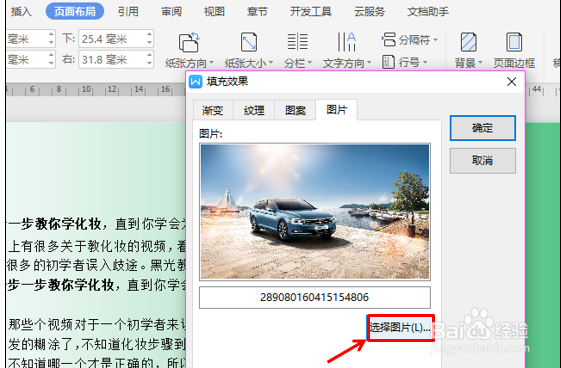
Task: Expand the 文字方向 dropdown arrow
Action: (369, 63)
